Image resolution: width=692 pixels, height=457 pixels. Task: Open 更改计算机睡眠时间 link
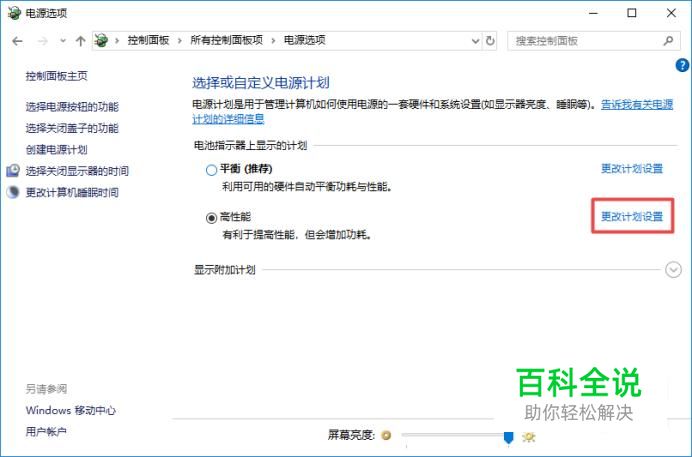[72, 192]
